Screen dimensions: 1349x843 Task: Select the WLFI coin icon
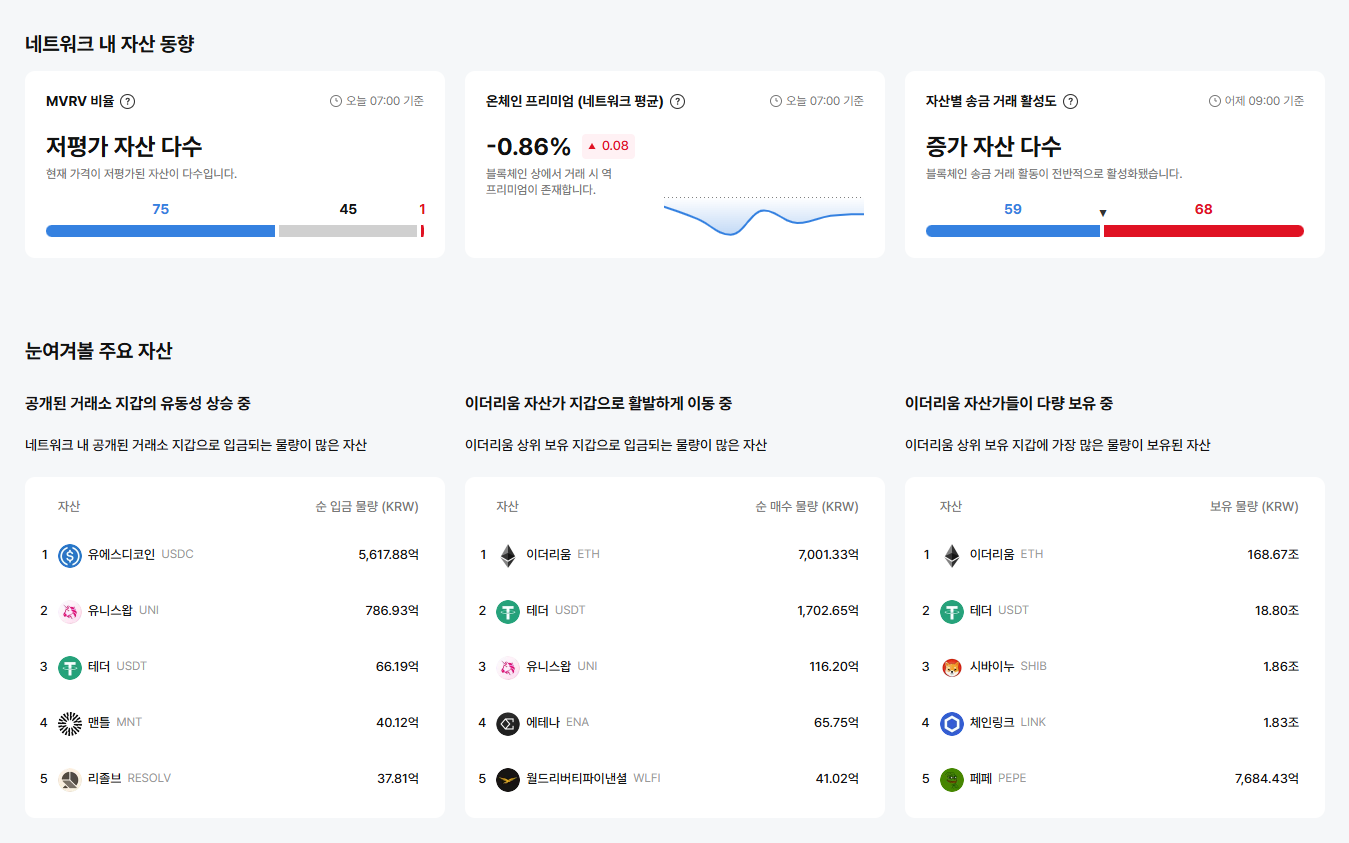pyautogui.click(x=507, y=778)
